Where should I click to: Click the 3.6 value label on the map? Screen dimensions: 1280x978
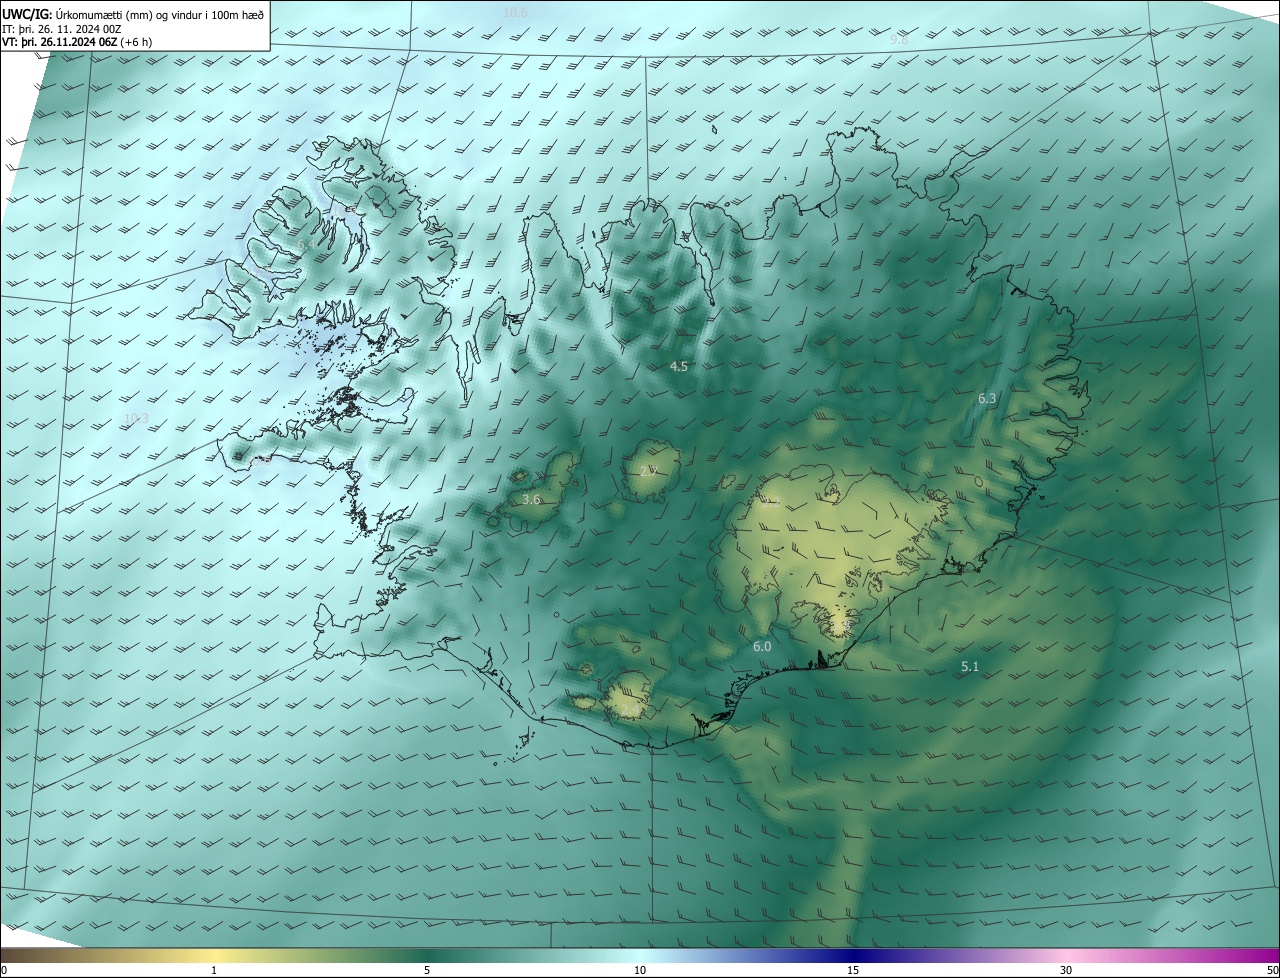[x=531, y=499]
